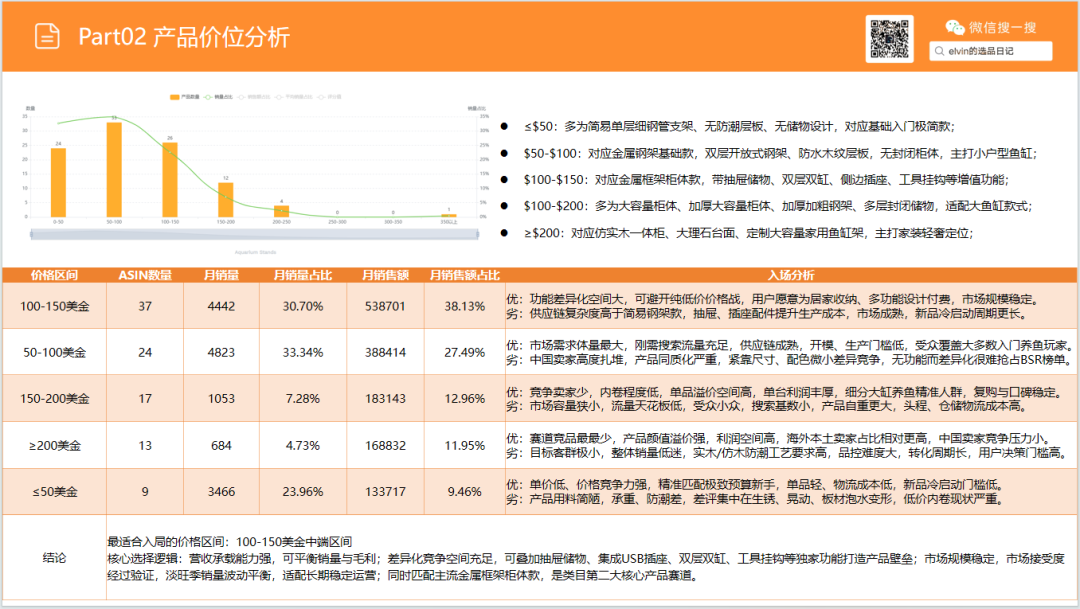Click the monthly sales cell 684
Viewport: 1080px width, 609px height.
221,445
